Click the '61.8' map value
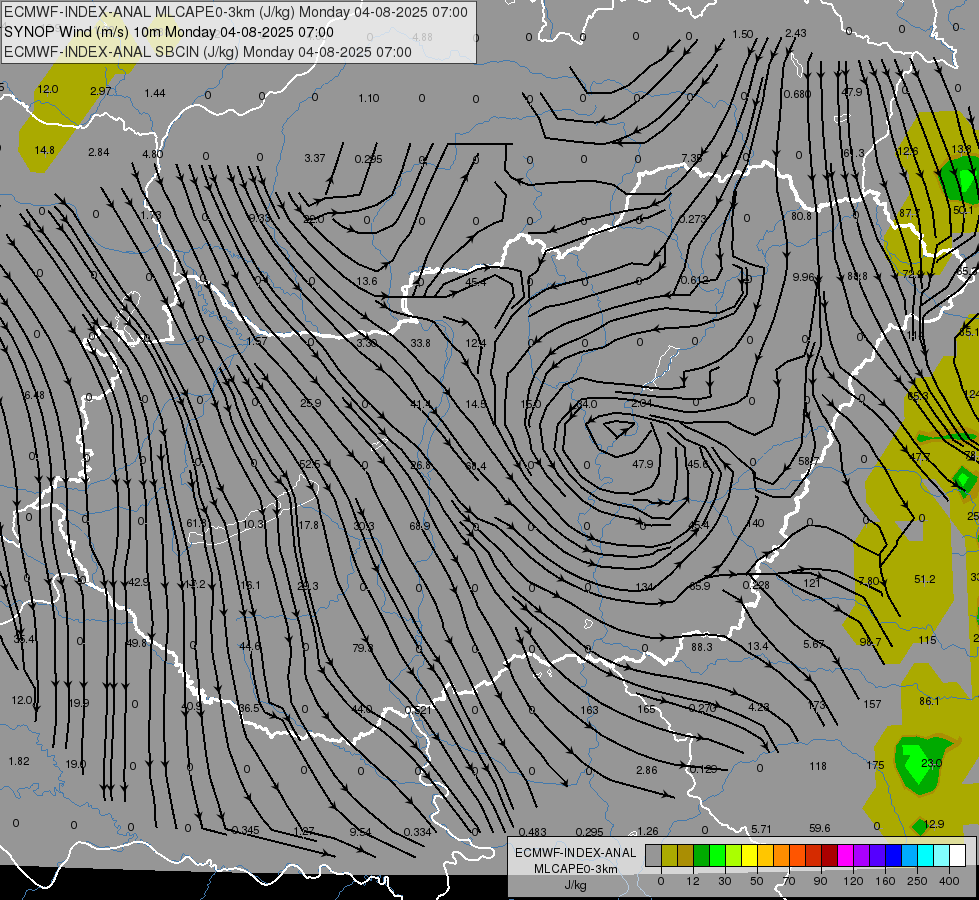 pyautogui.click(x=197, y=523)
